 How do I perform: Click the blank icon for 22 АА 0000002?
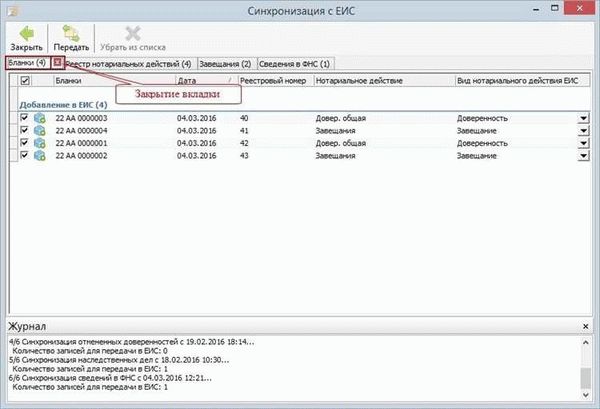(39, 156)
